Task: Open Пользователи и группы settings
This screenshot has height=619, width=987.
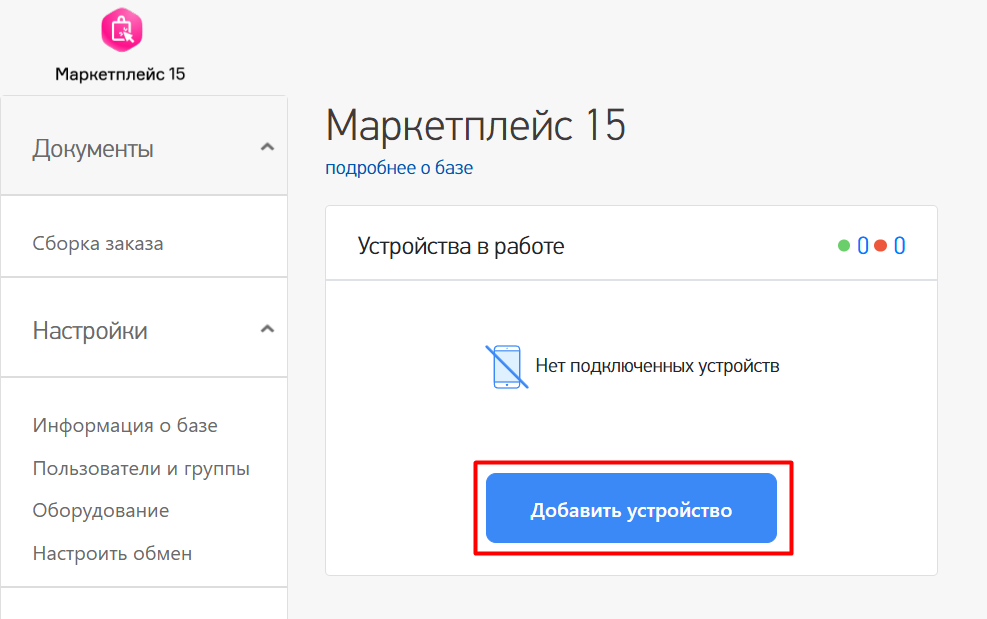Action: pyautogui.click(x=142, y=467)
